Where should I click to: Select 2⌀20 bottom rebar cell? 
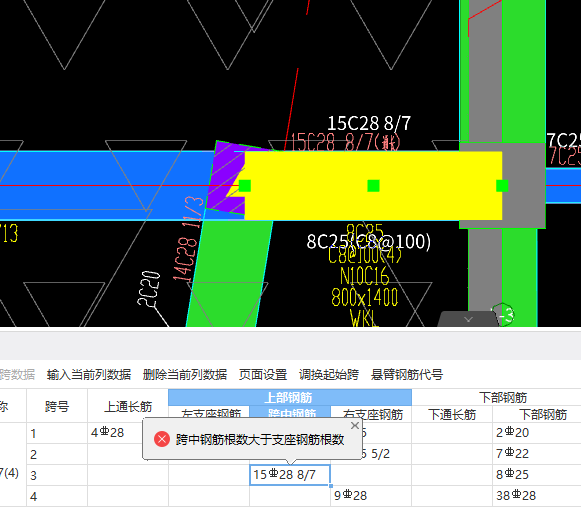coord(537,432)
